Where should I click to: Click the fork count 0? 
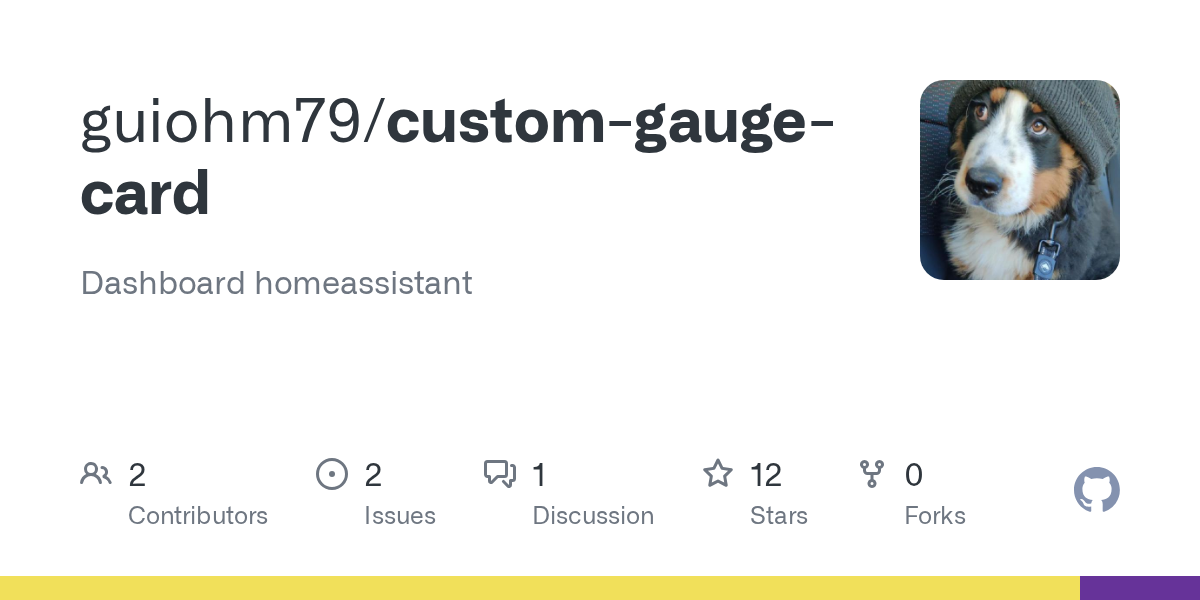[x=913, y=475]
